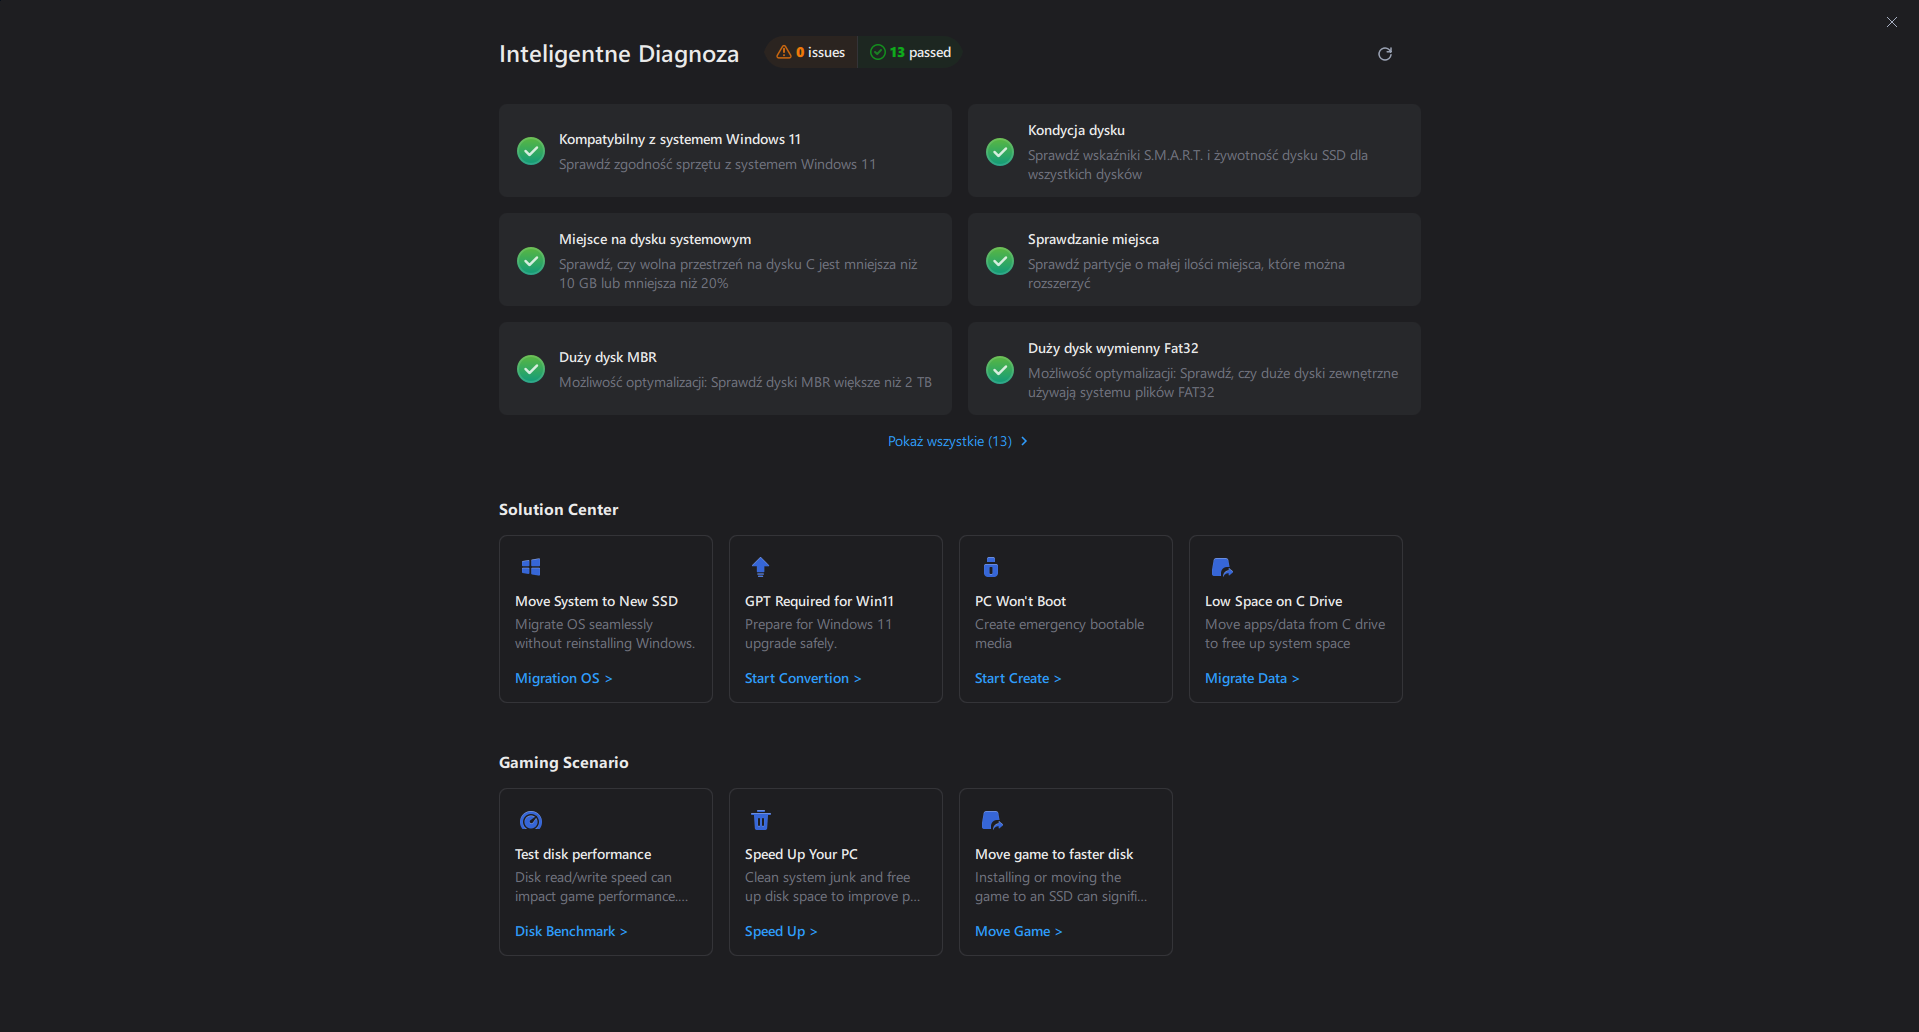The image size is (1919, 1032).
Task: Open the Migration OS link
Action: [563, 678]
